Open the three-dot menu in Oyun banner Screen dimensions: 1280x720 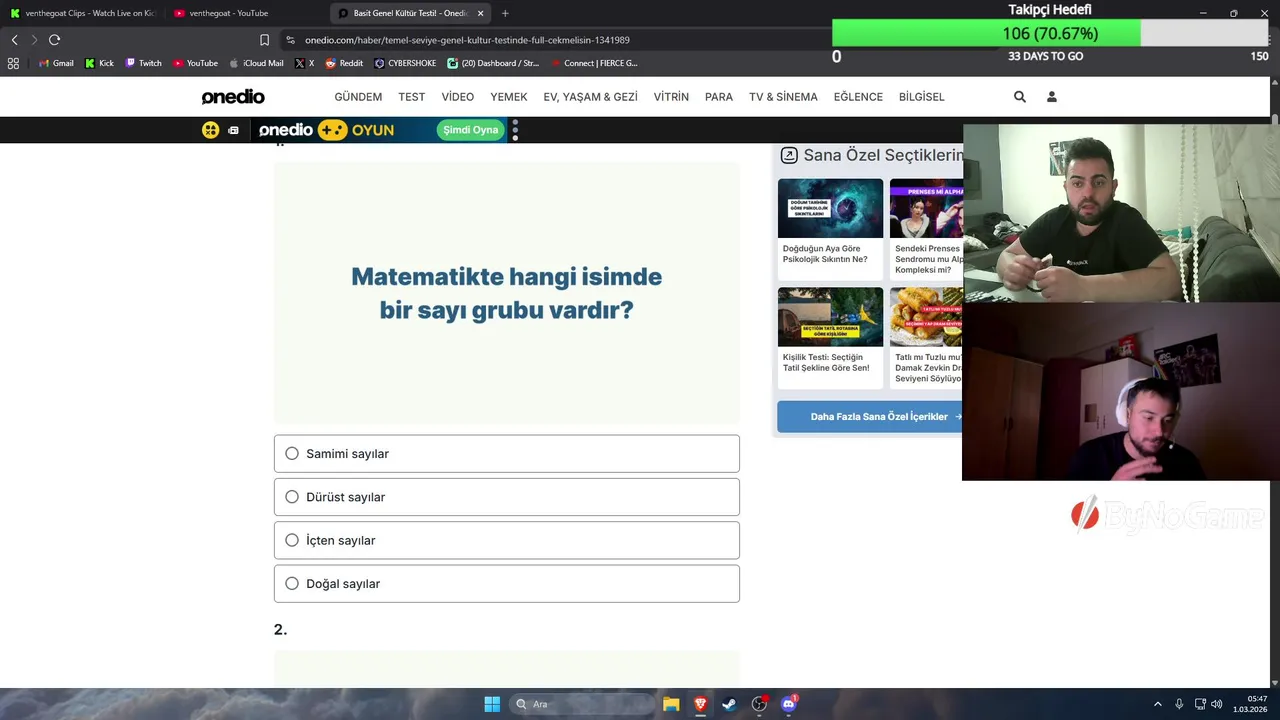[515, 130]
